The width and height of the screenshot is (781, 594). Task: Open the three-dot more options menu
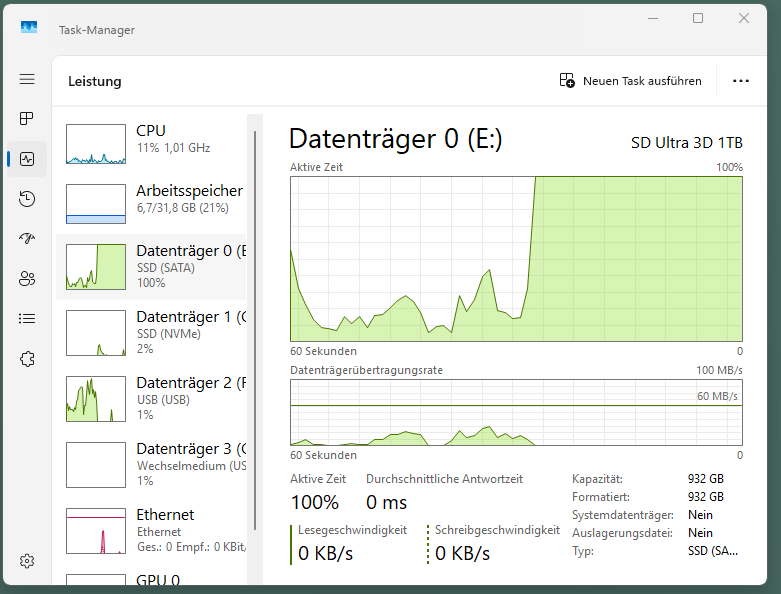tap(740, 81)
